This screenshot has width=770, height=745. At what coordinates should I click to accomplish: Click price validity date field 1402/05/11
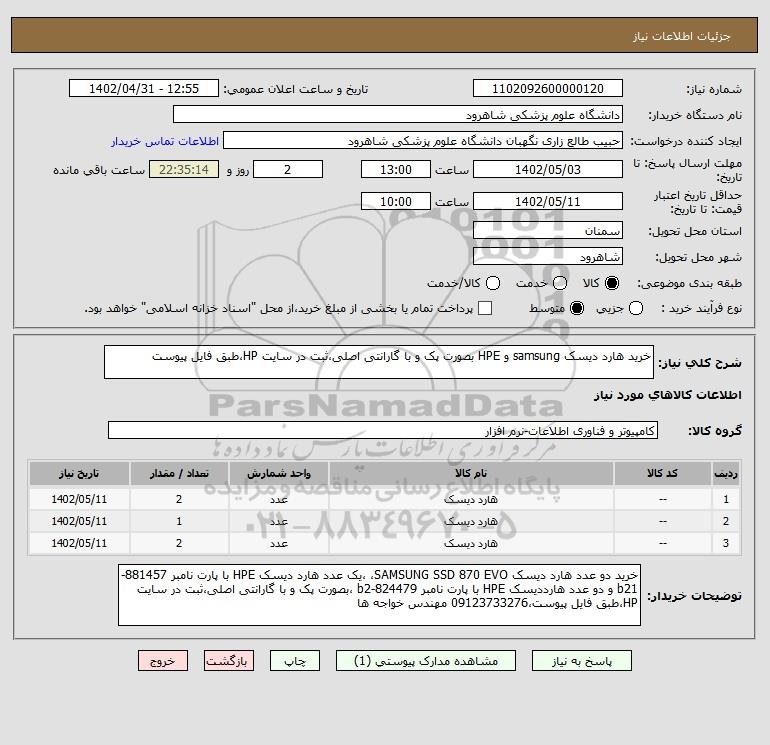tap(548, 201)
